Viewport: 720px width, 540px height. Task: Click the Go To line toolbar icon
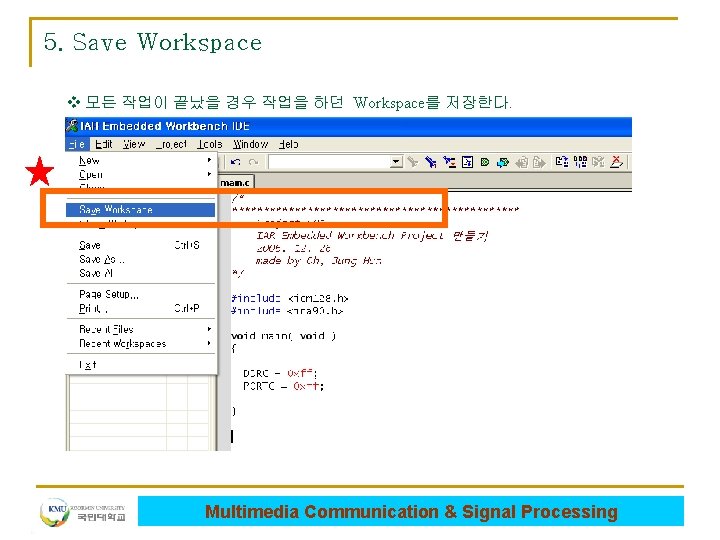pos(467,162)
